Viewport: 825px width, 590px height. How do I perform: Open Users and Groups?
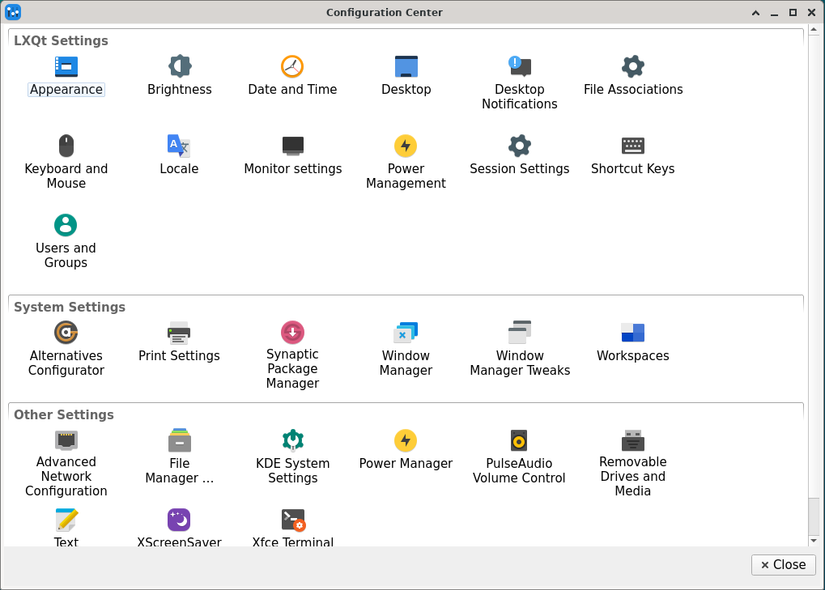click(66, 226)
